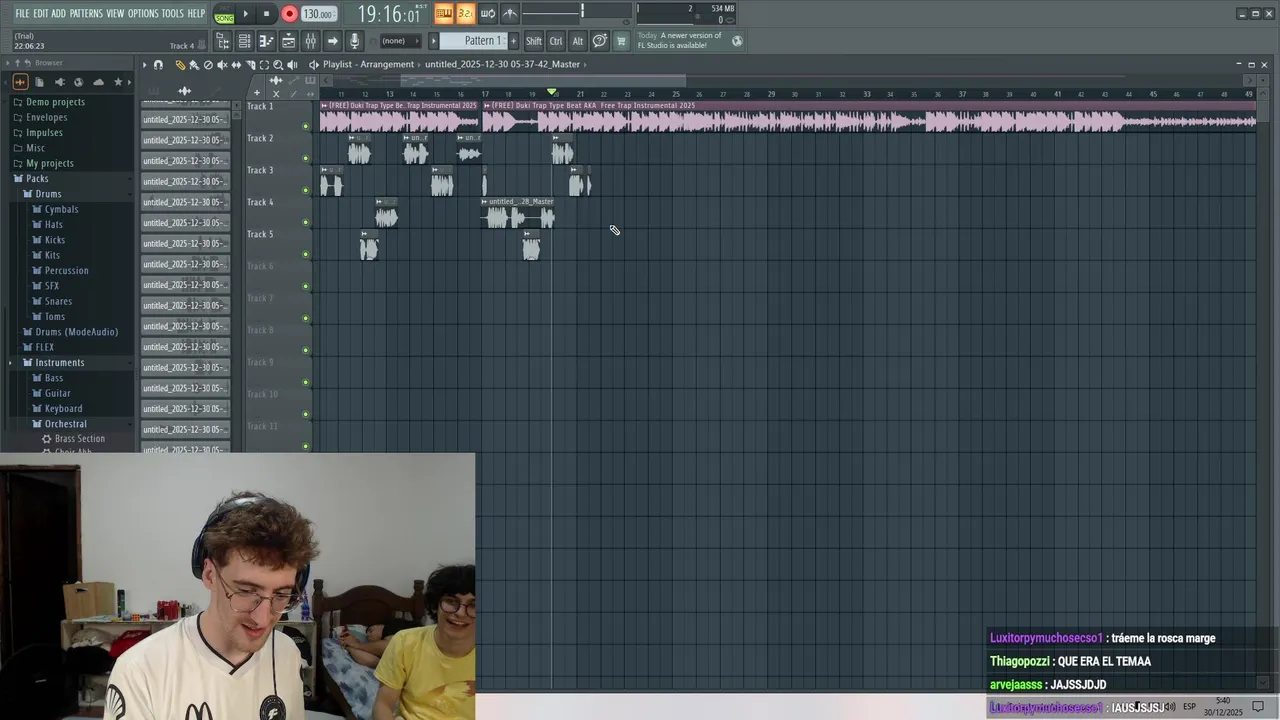This screenshot has width=1280, height=720.
Task: Show plugin database tab in Browser
Action: (x=59, y=82)
